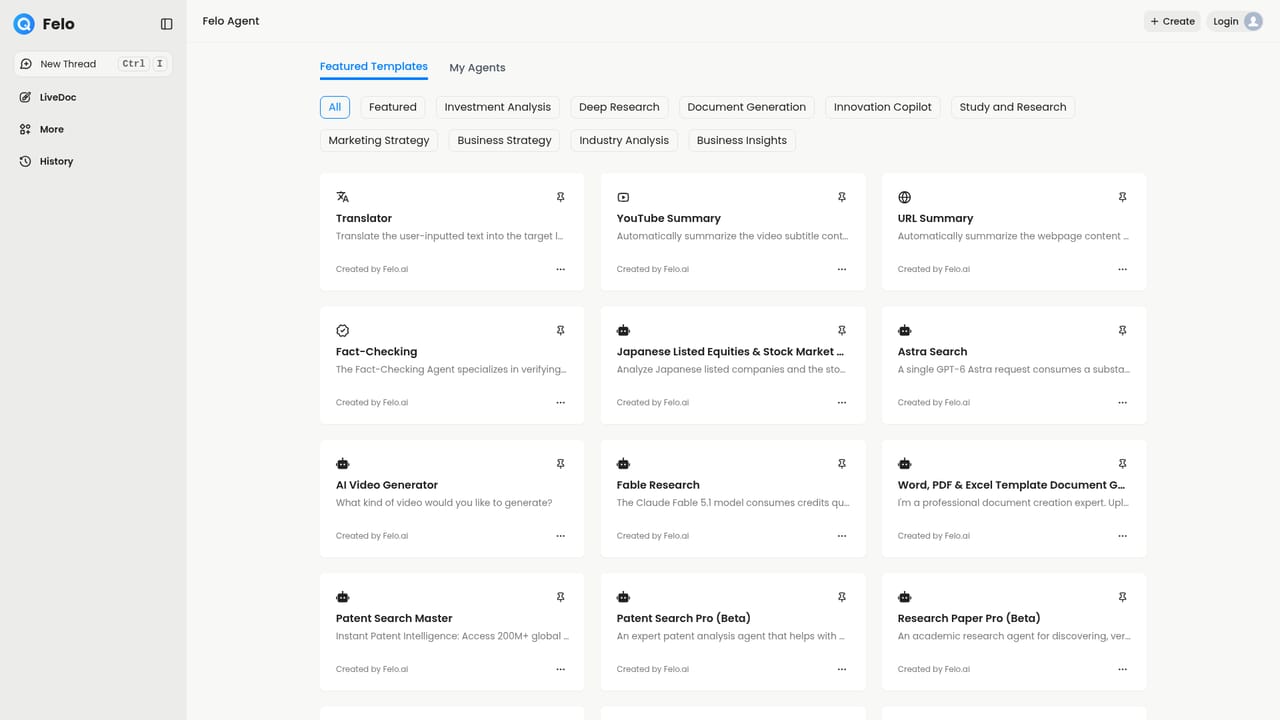This screenshot has height=720, width=1280.
Task: Switch to the My Agents tab
Action: point(477,68)
